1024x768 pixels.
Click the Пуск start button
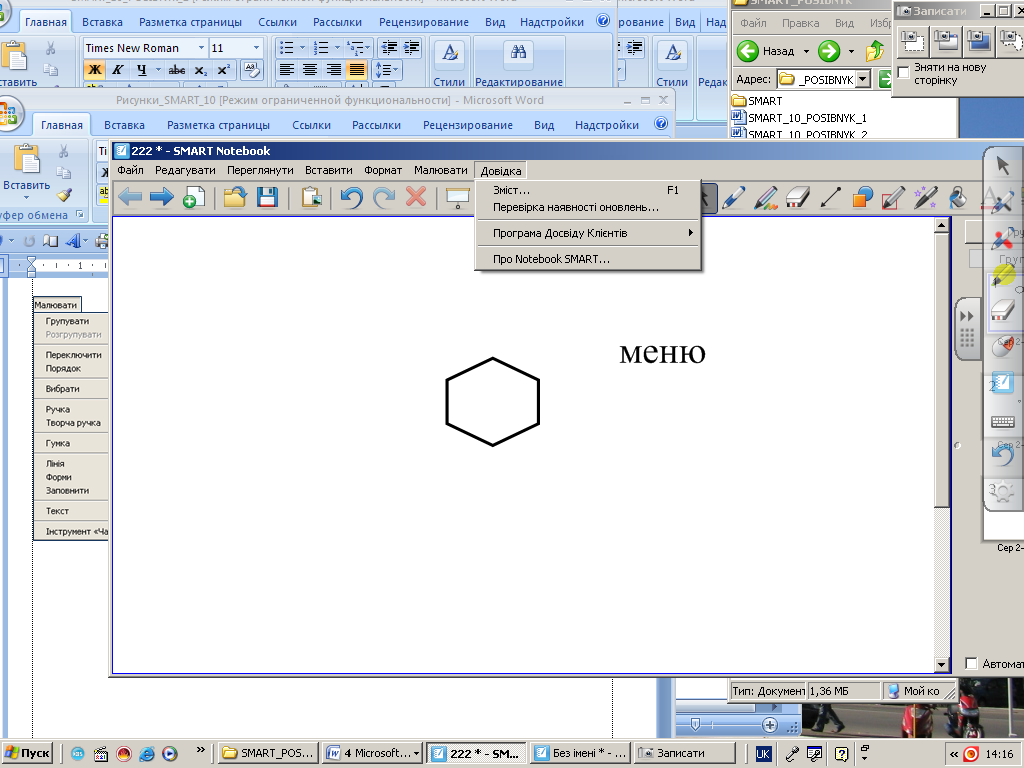(27, 753)
